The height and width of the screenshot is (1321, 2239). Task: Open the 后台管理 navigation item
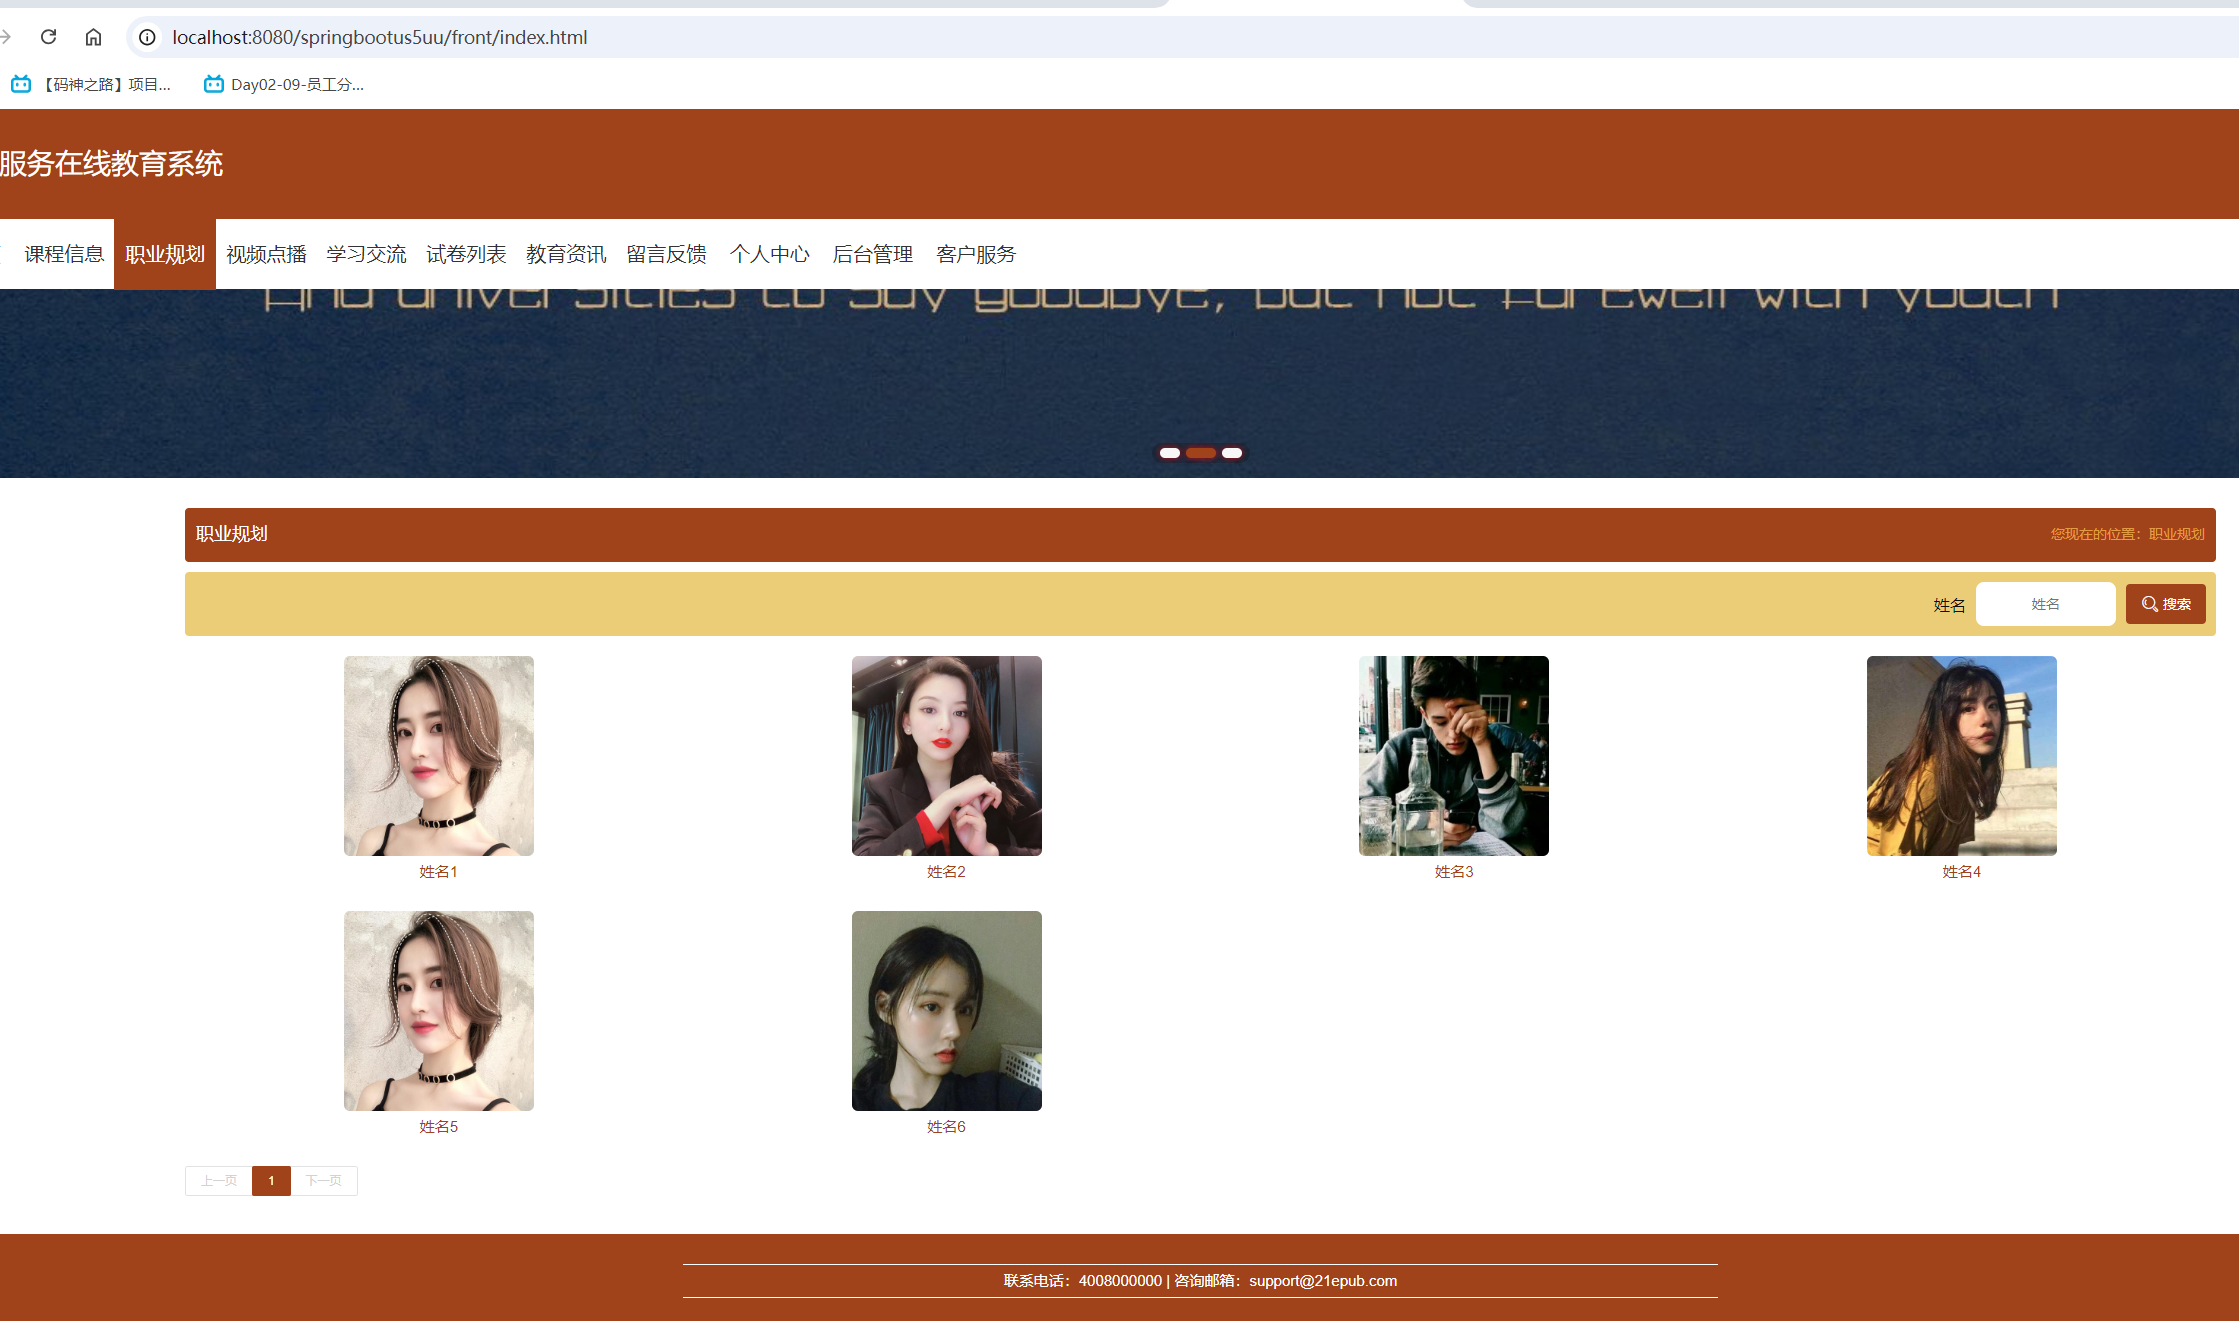[873, 253]
